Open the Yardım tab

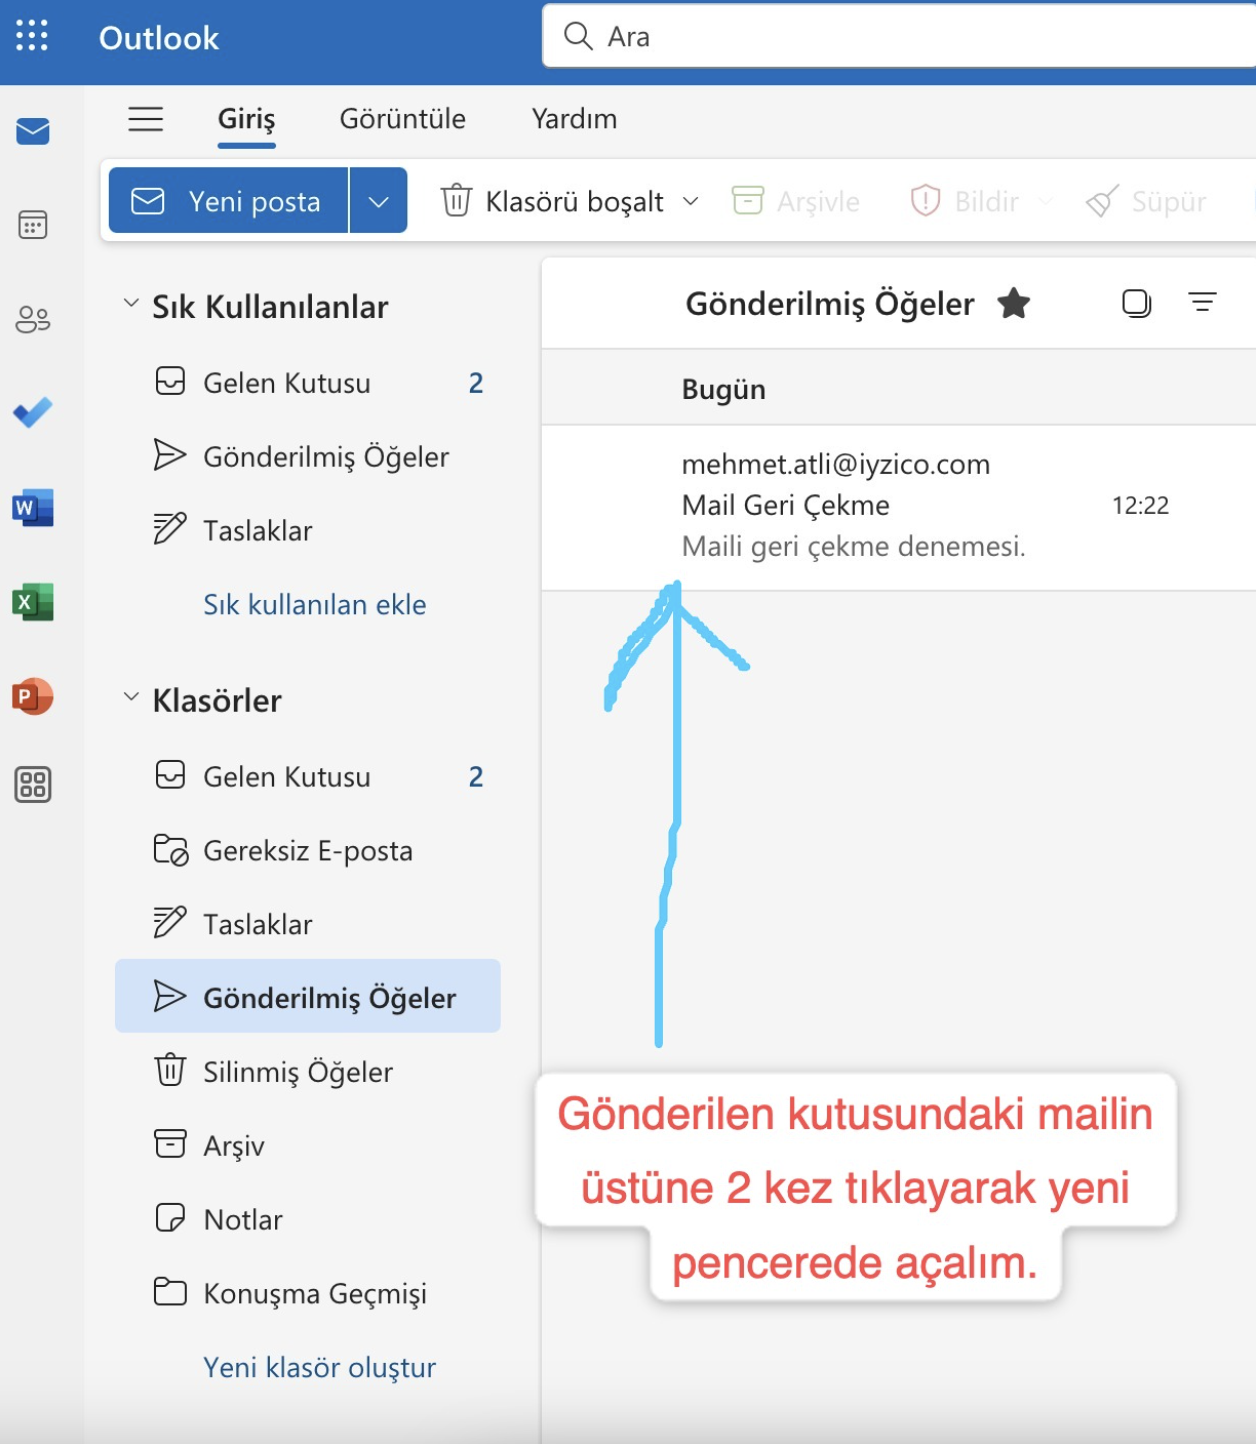[574, 119]
